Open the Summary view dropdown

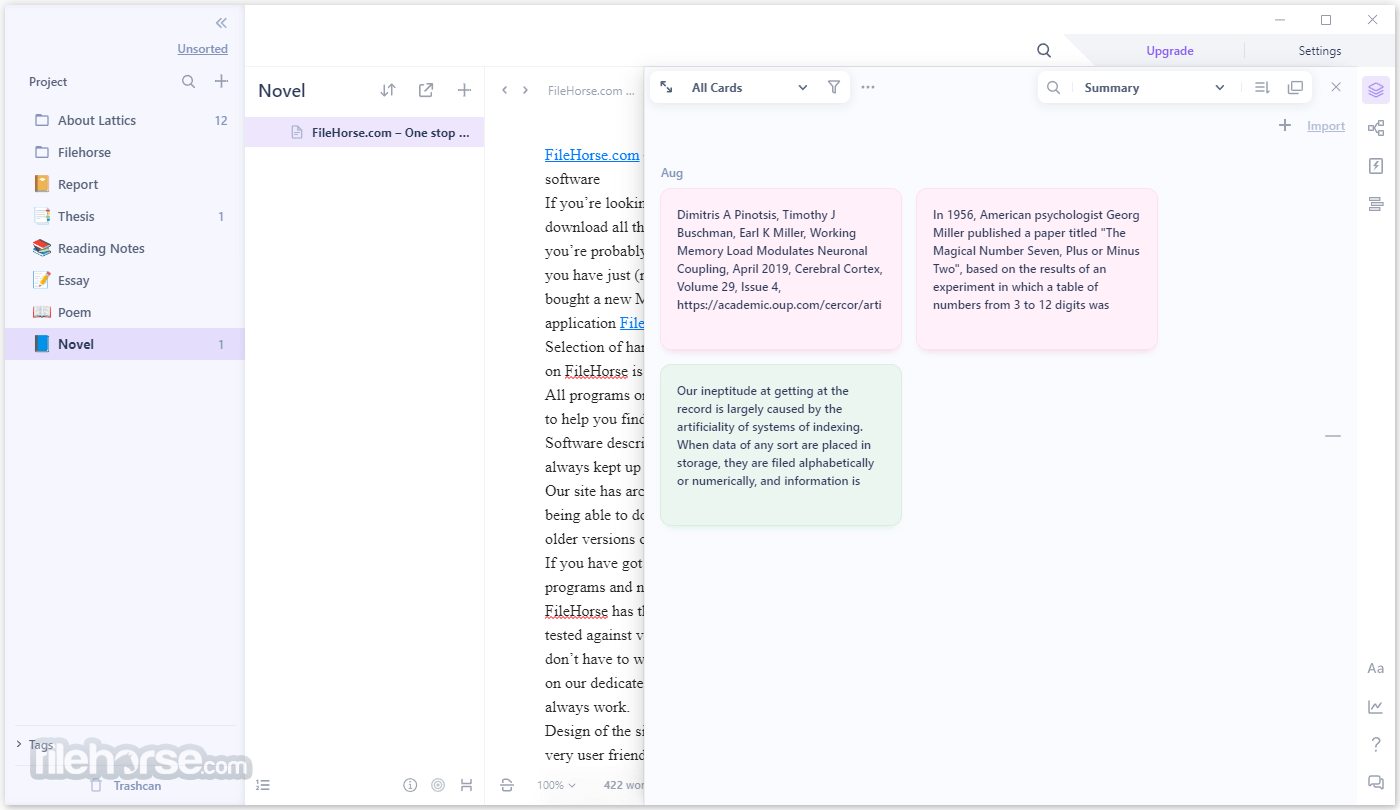click(x=1153, y=88)
